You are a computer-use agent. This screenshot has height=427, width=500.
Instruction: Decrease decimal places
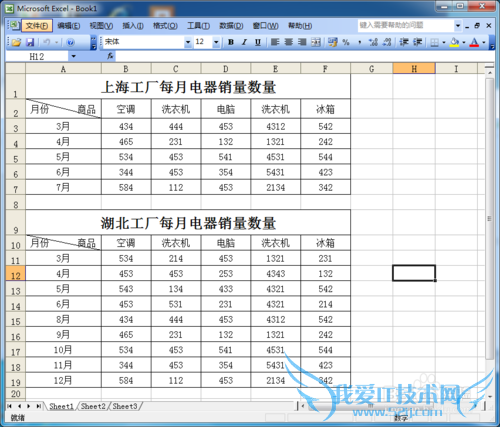[387, 42]
